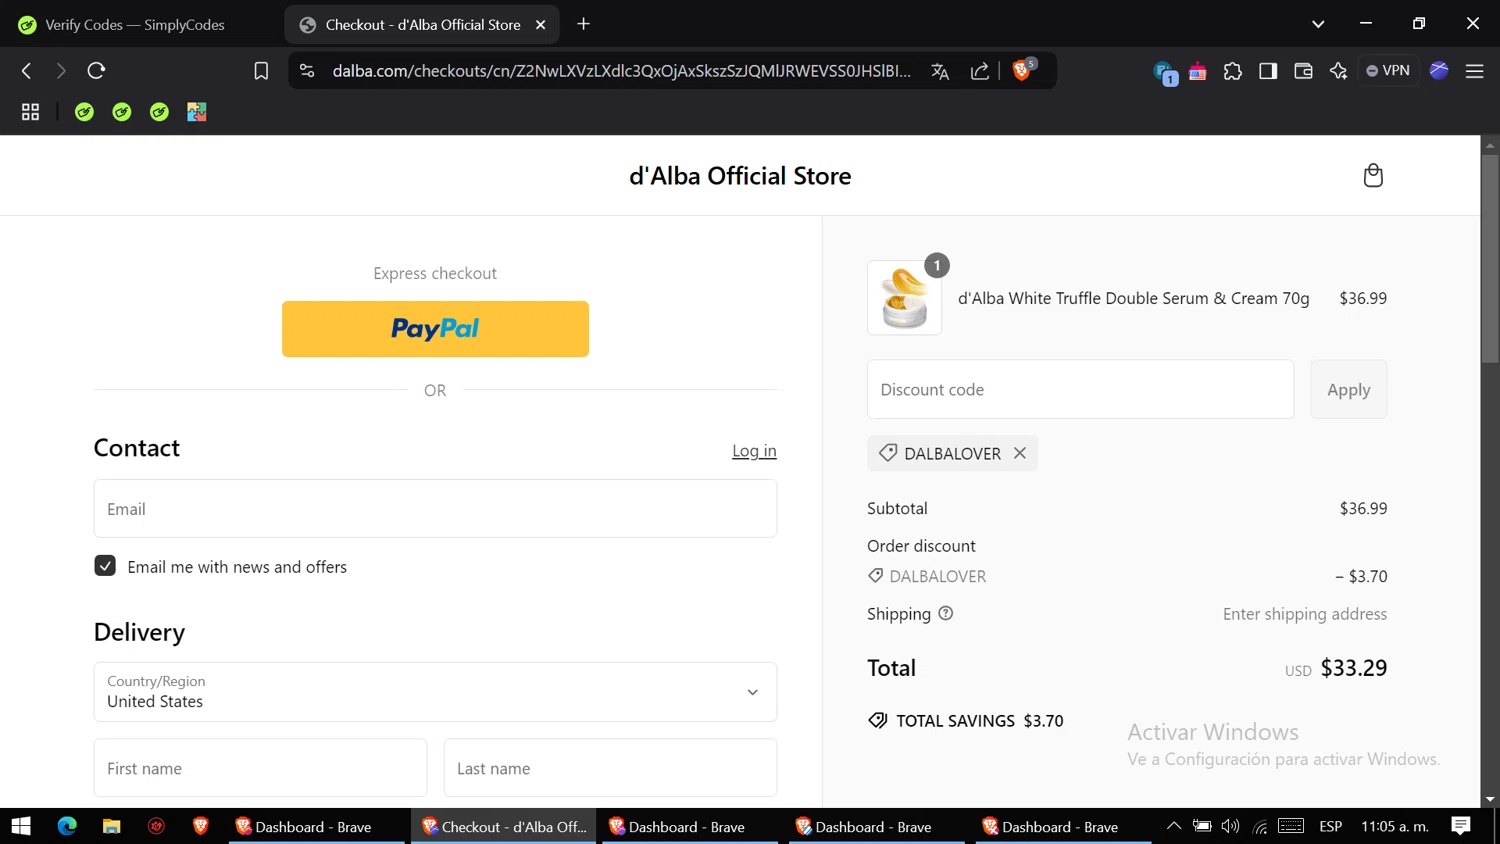The height and width of the screenshot is (844, 1500).
Task: Open the translate page icon
Action: click(x=940, y=71)
